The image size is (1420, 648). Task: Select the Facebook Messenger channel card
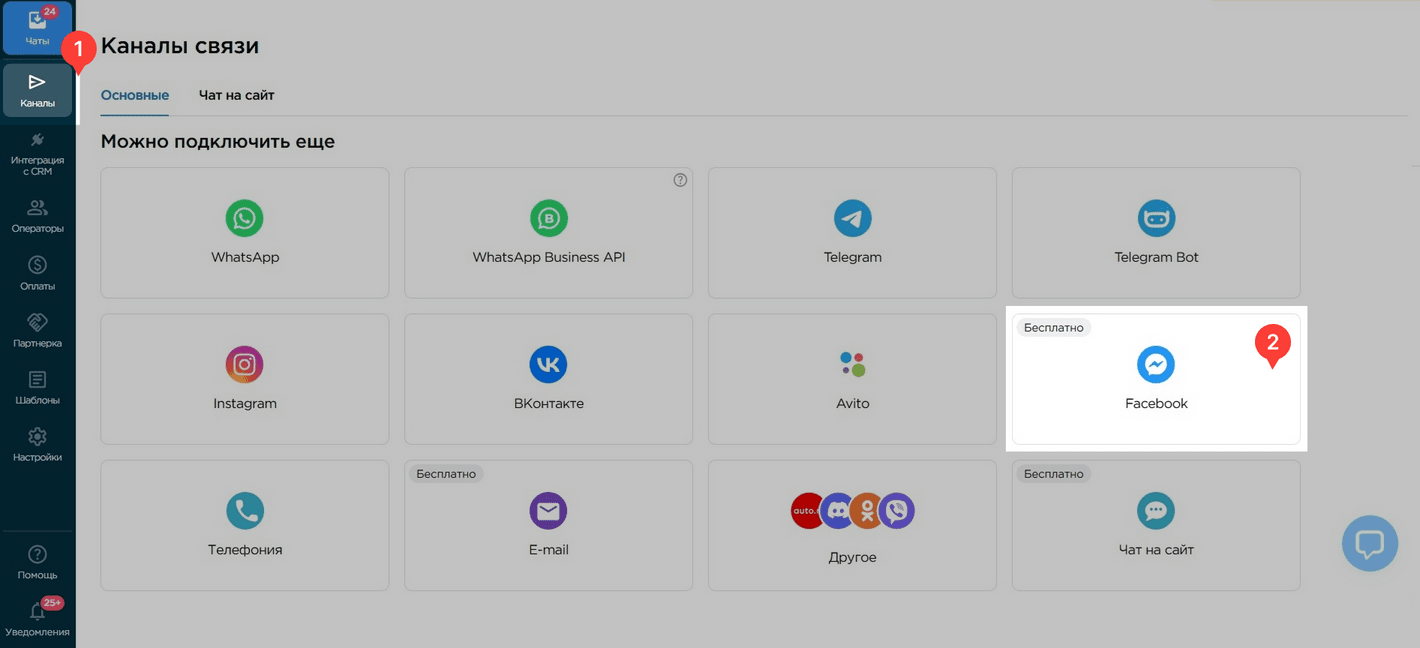click(1156, 379)
